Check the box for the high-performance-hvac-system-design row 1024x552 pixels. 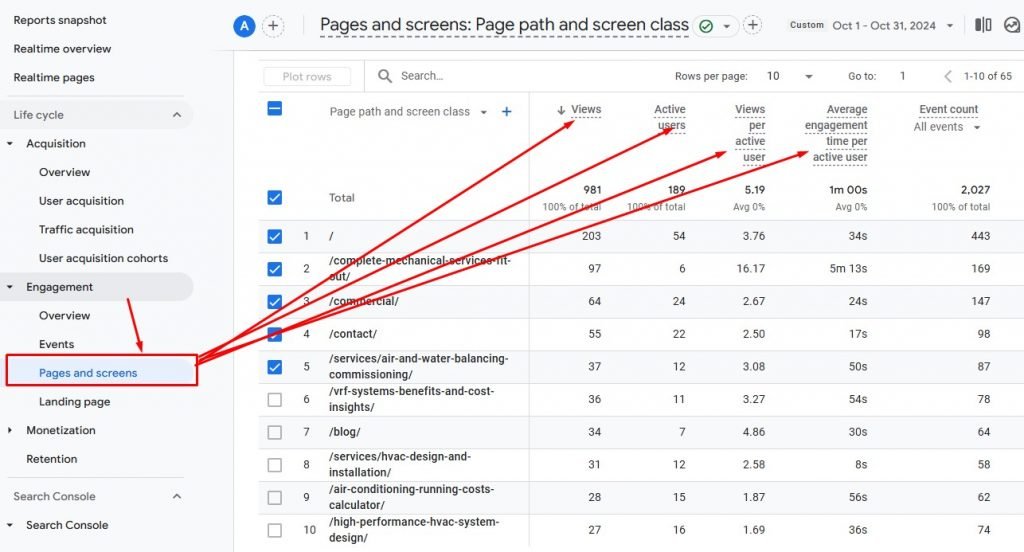275,530
